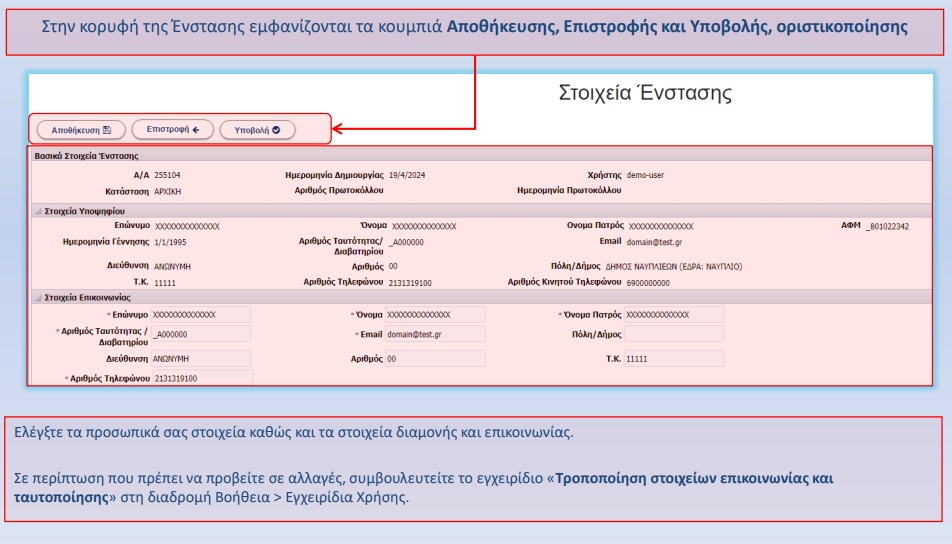Focus the Επώνυμο contact input field
952x544 pixels.
(x=200, y=314)
